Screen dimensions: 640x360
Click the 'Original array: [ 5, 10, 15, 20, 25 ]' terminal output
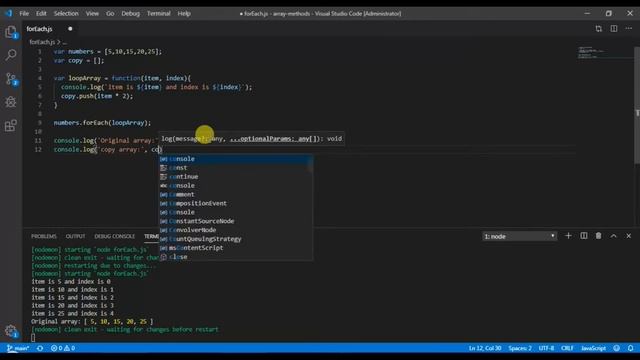[x=92, y=322]
